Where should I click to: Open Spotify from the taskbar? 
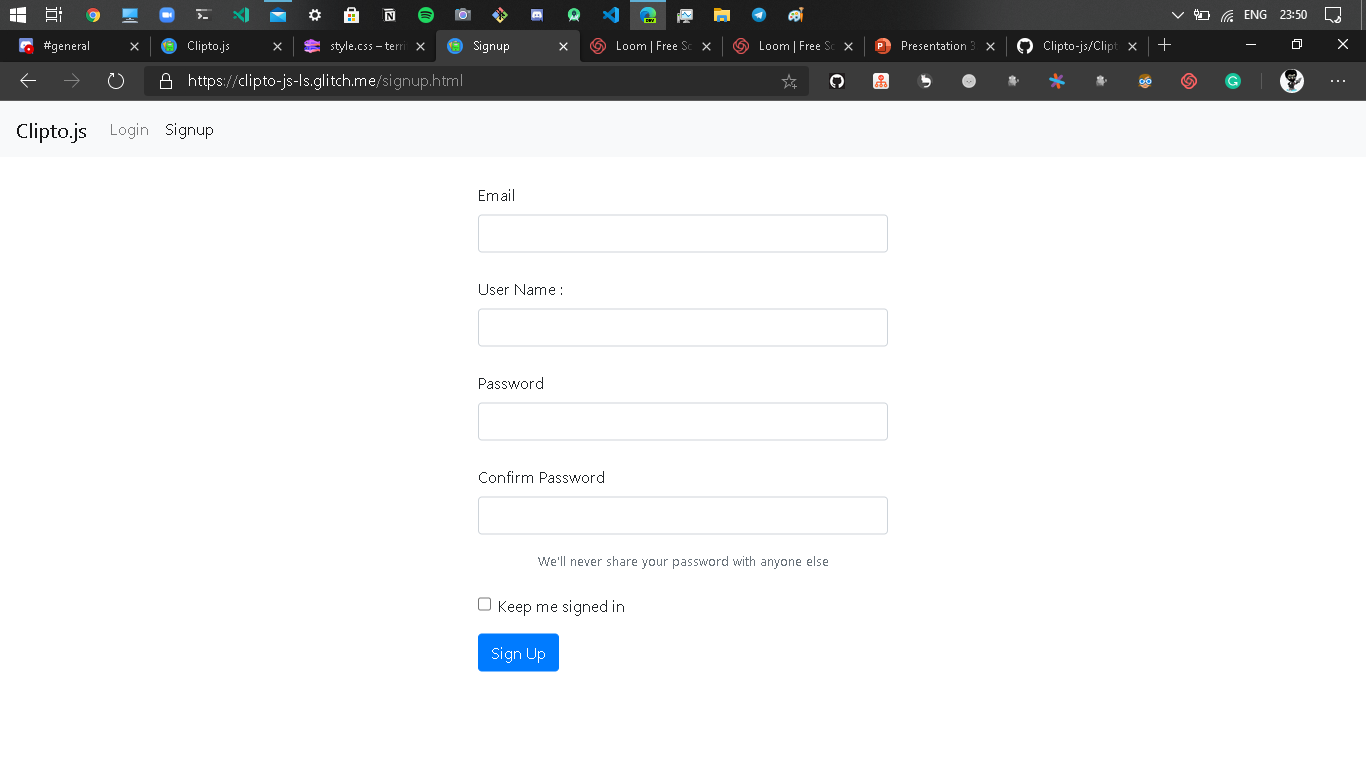pyautogui.click(x=426, y=15)
